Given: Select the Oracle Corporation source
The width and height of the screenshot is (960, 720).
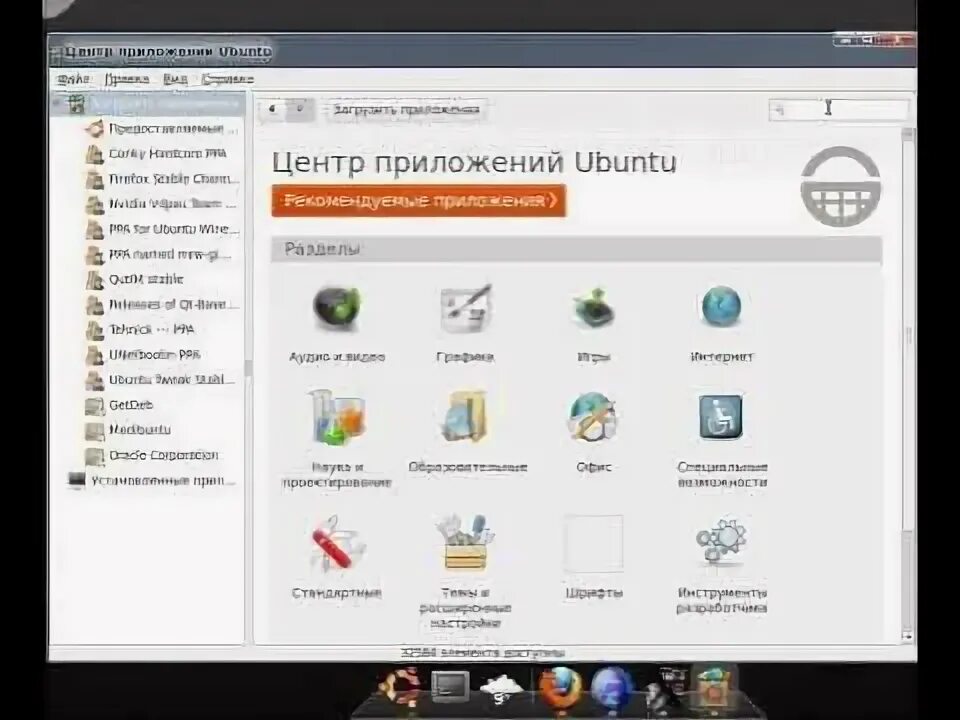Looking at the screenshot, I should [151, 456].
